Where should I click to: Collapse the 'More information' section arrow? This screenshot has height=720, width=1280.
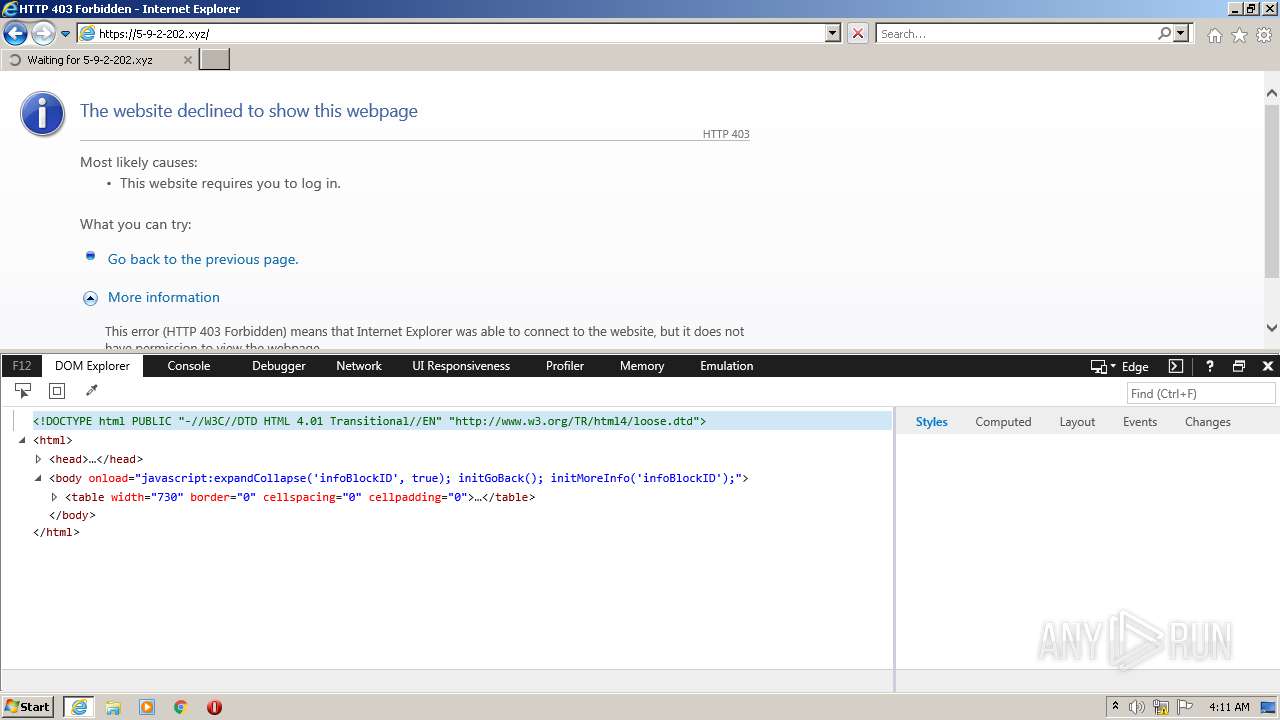pos(90,298)
